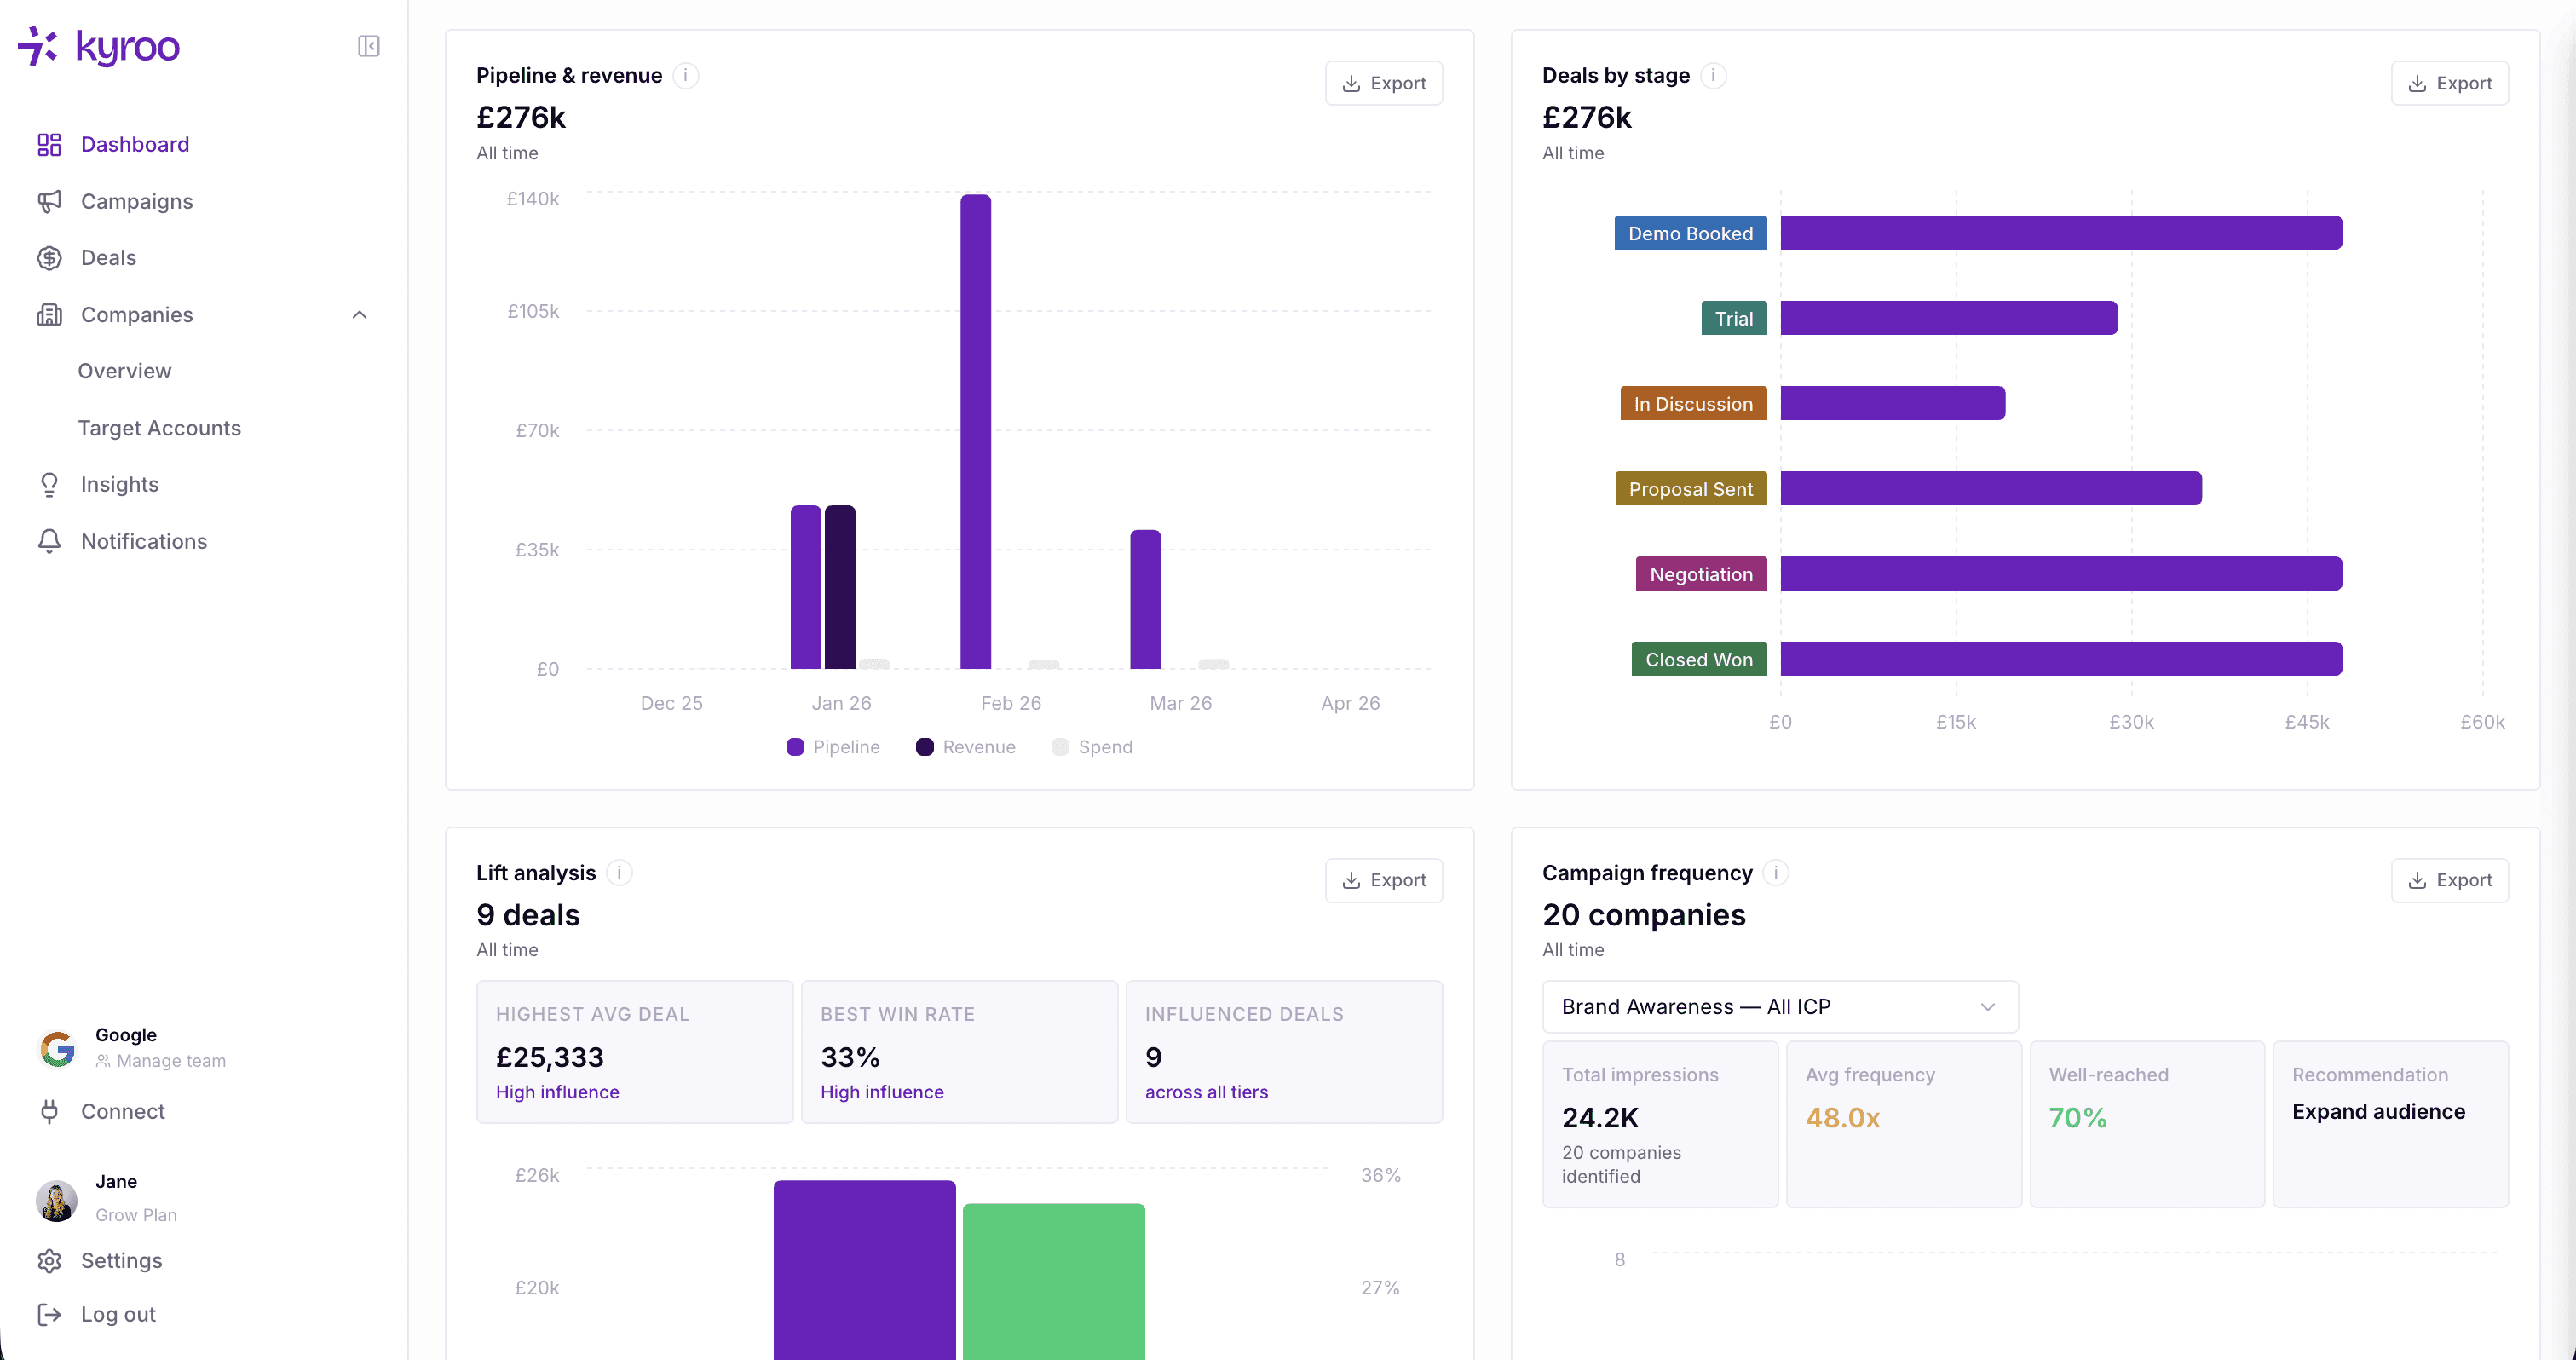Click the kyroo logo
The image size is (2576, 1360).
98,46
